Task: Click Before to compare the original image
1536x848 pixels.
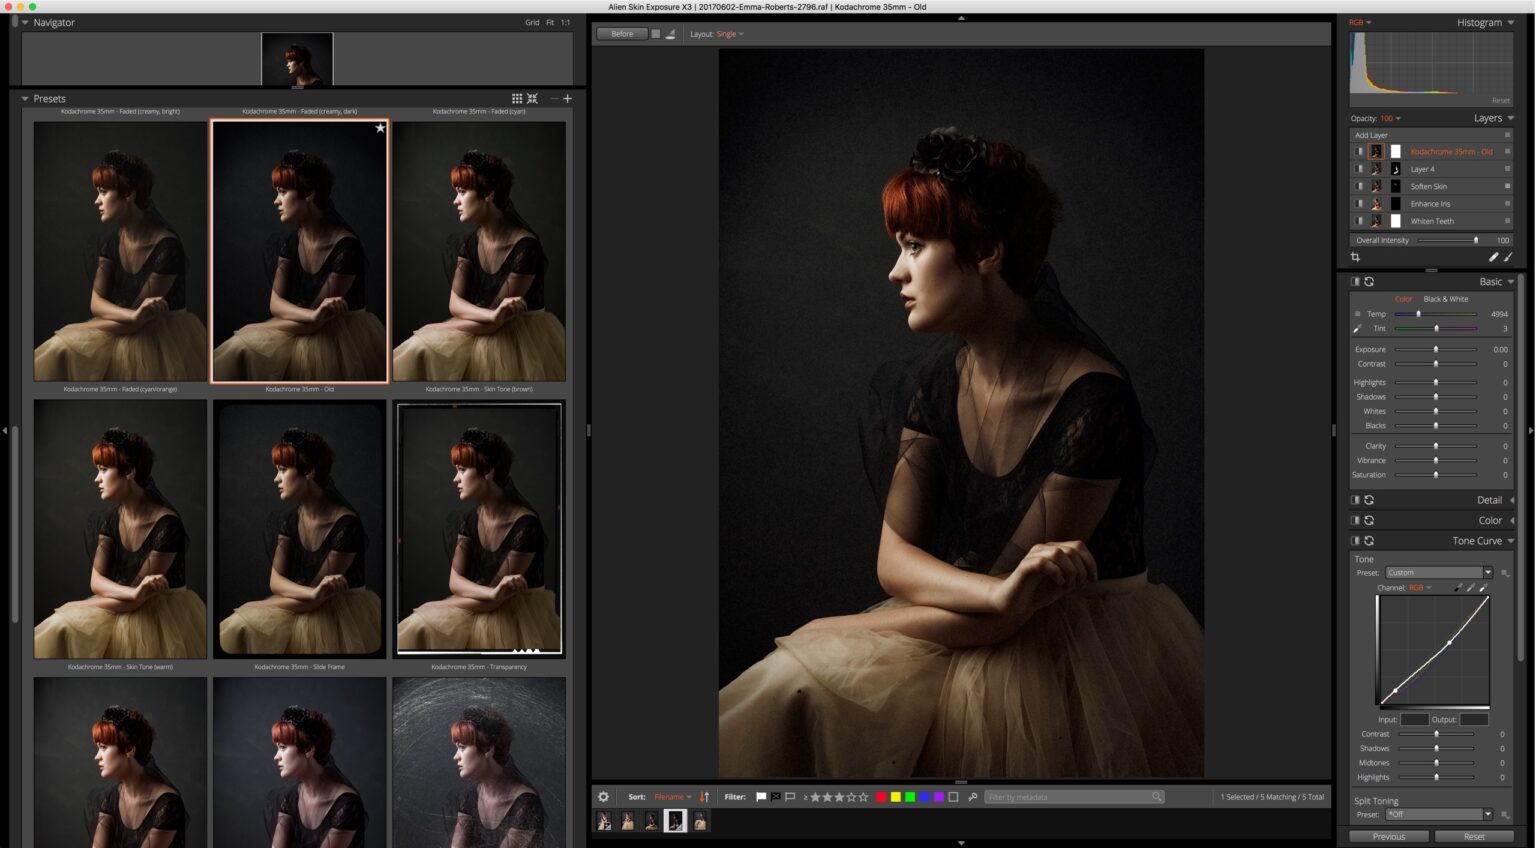Action: (620, 33)
